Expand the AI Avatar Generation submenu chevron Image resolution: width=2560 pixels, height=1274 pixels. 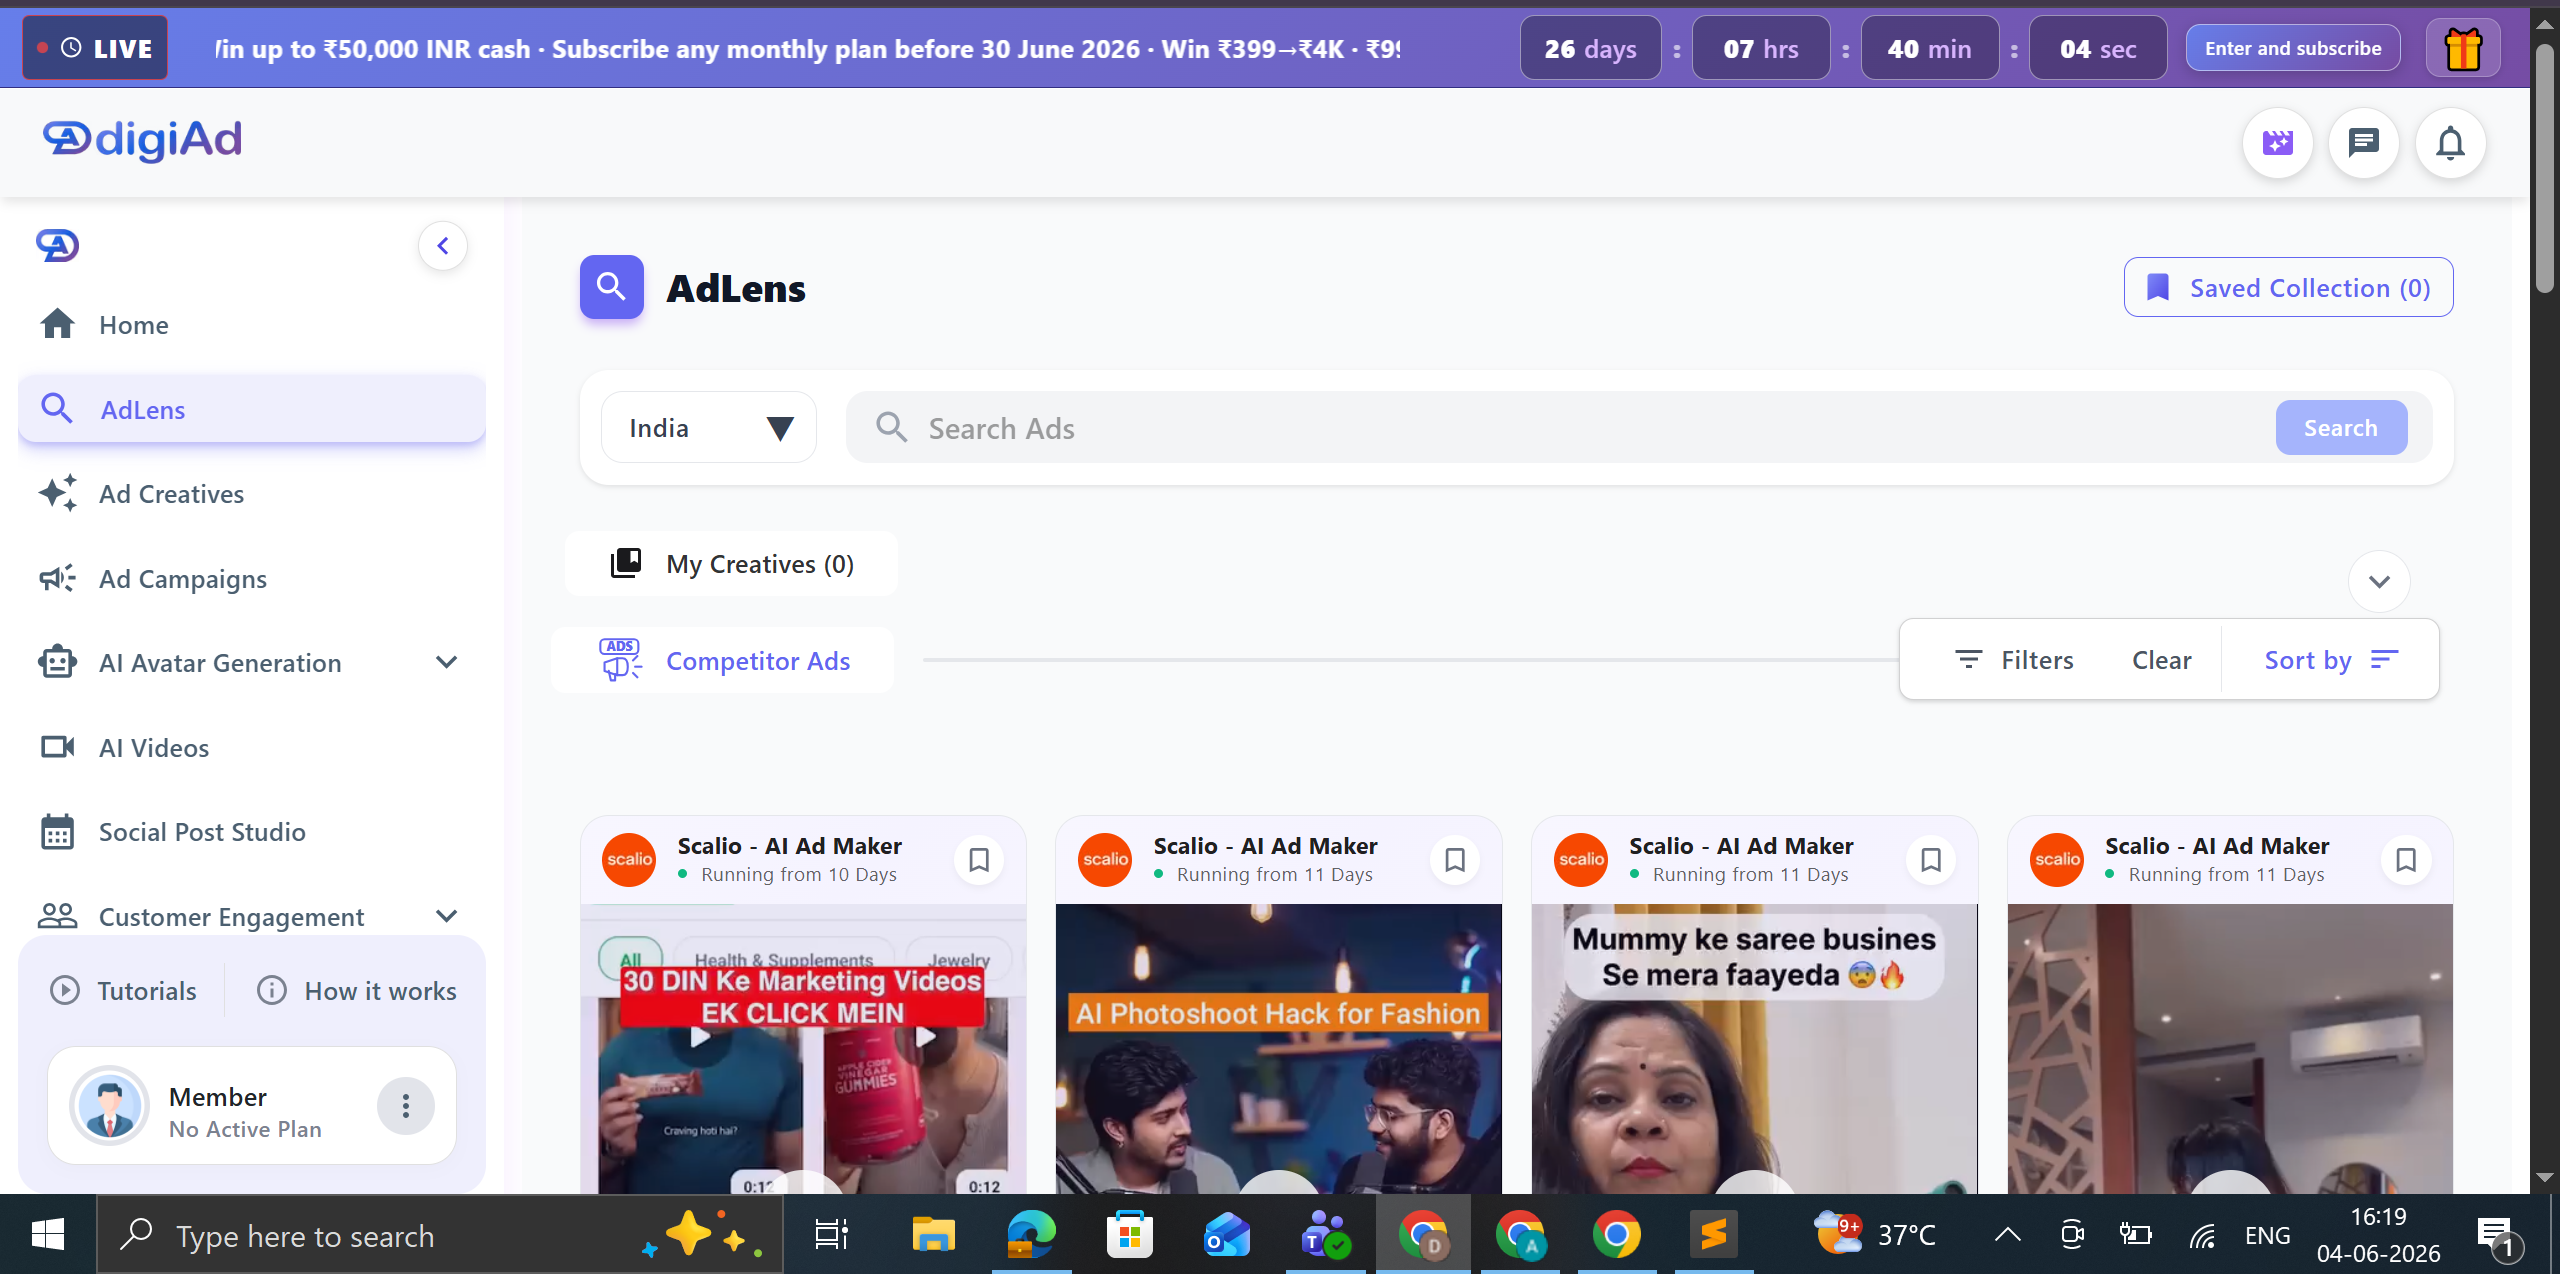447,662
